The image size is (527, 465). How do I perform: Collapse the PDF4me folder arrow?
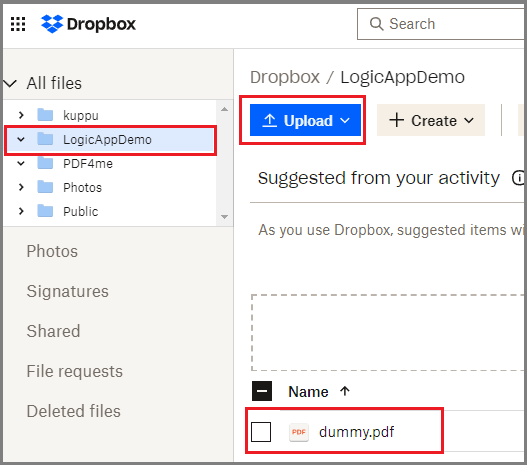click(x=21, y=163)
